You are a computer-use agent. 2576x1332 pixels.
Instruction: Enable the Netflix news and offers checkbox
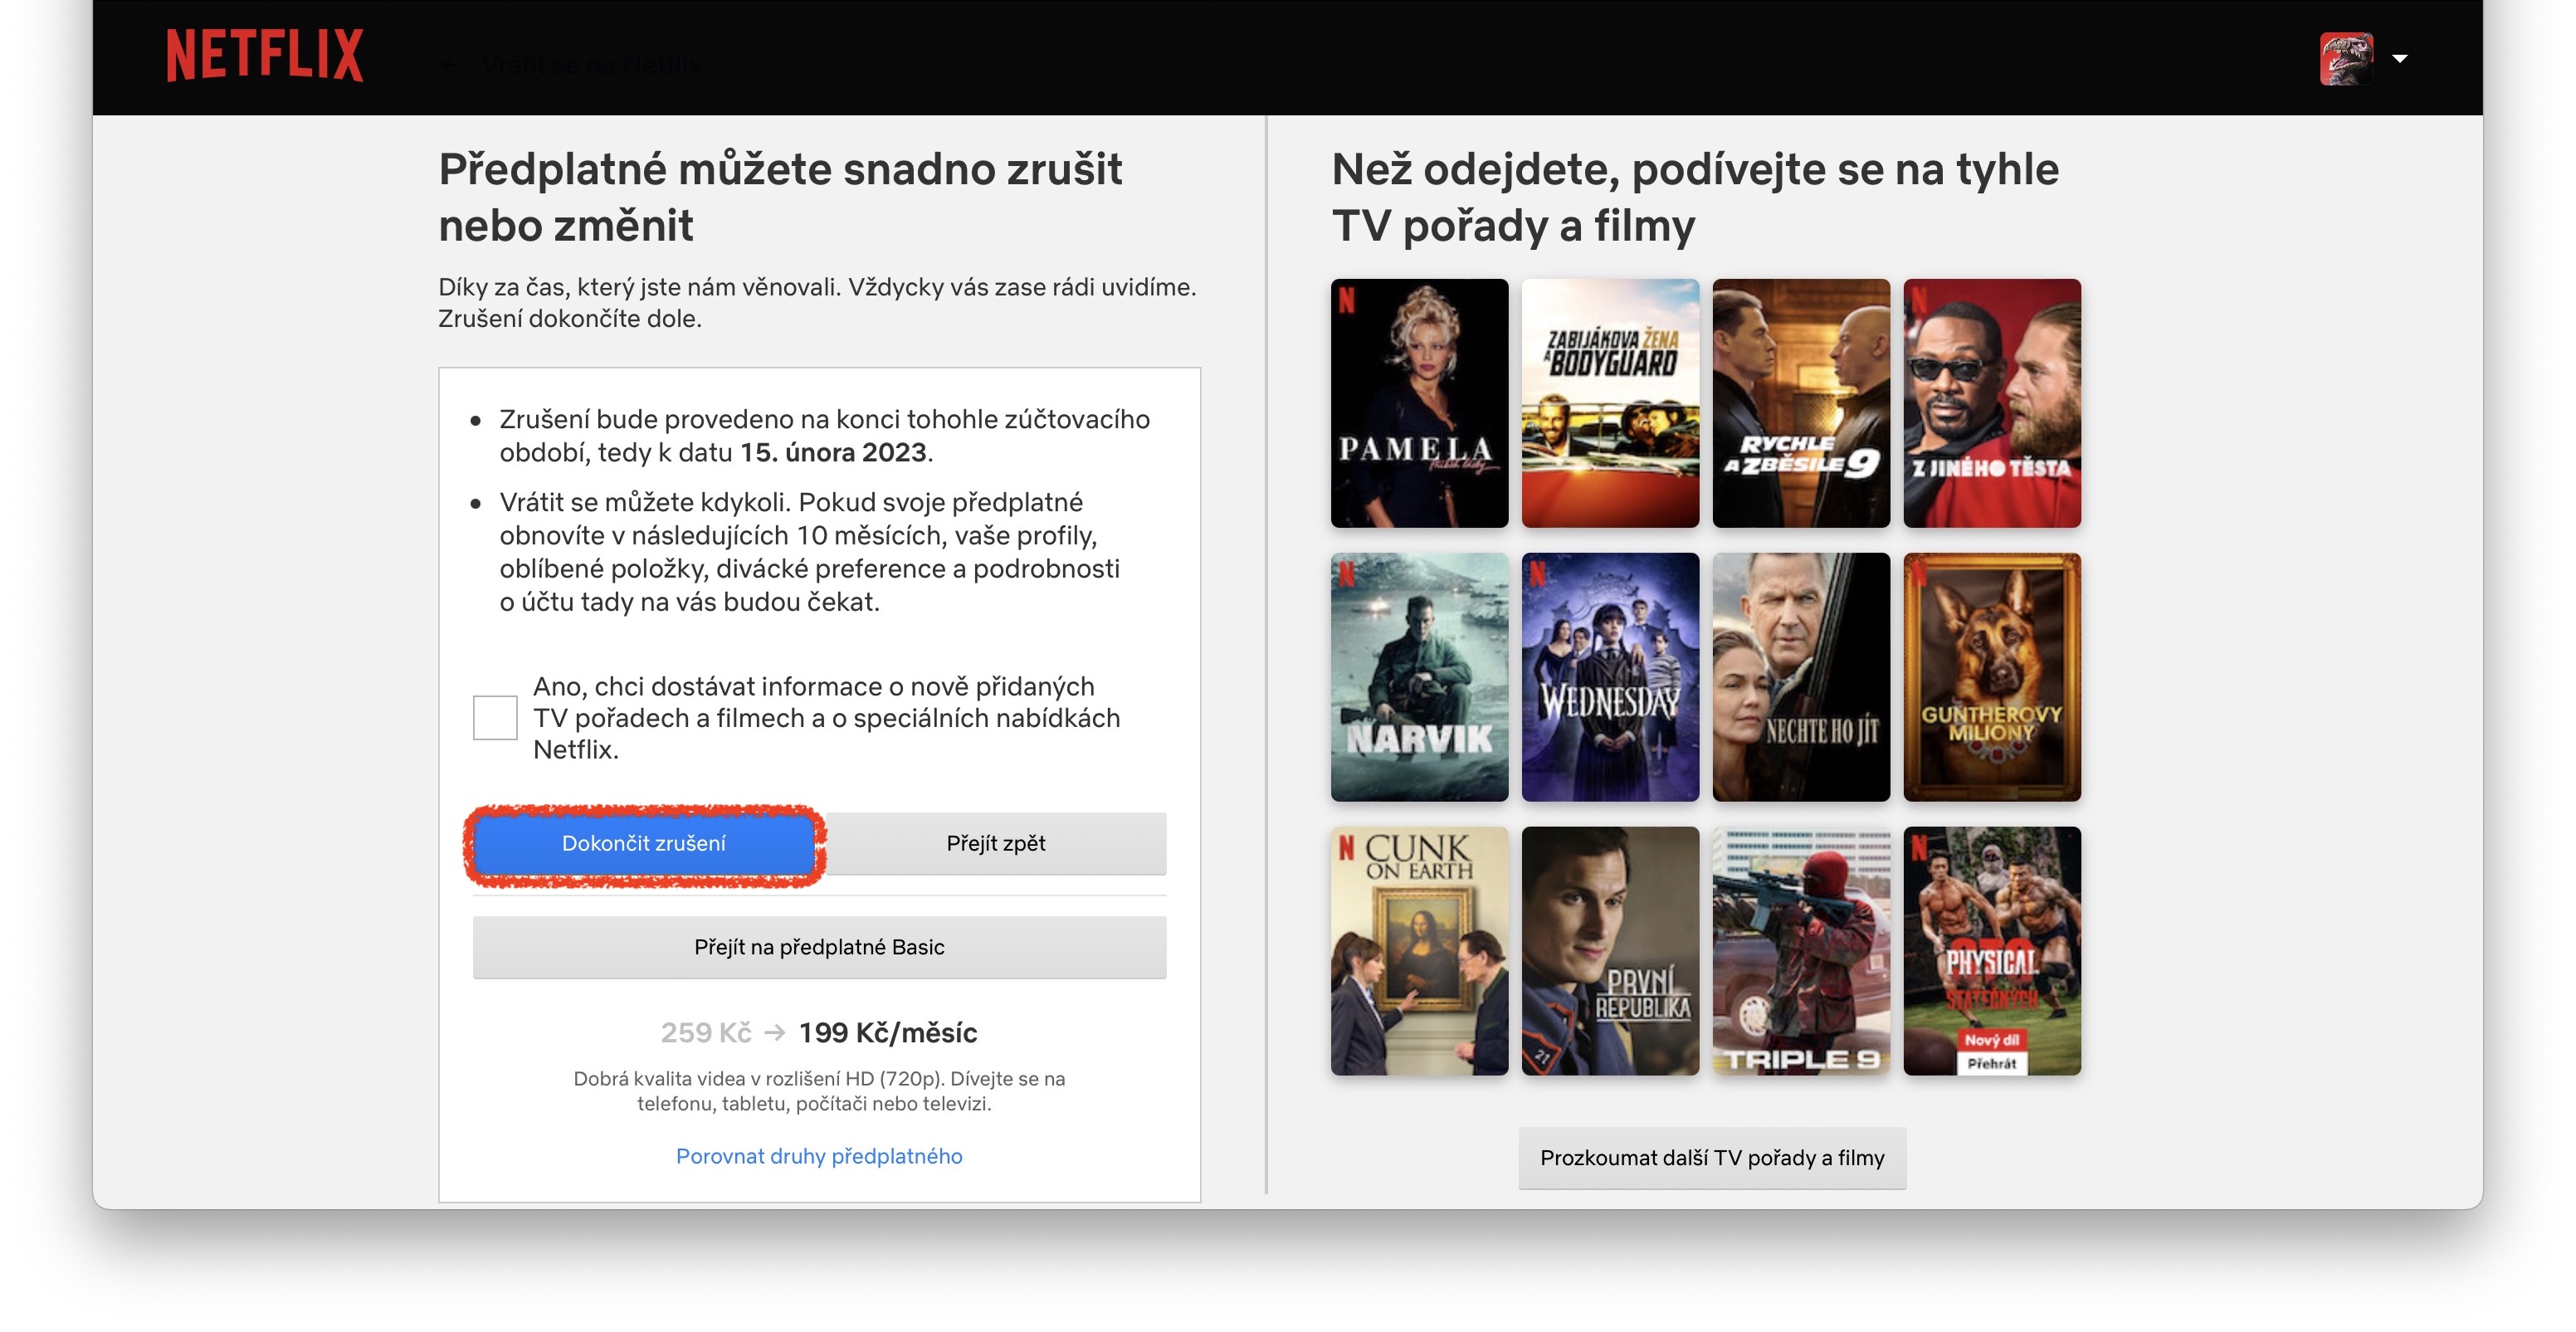(x=495, y=718)
